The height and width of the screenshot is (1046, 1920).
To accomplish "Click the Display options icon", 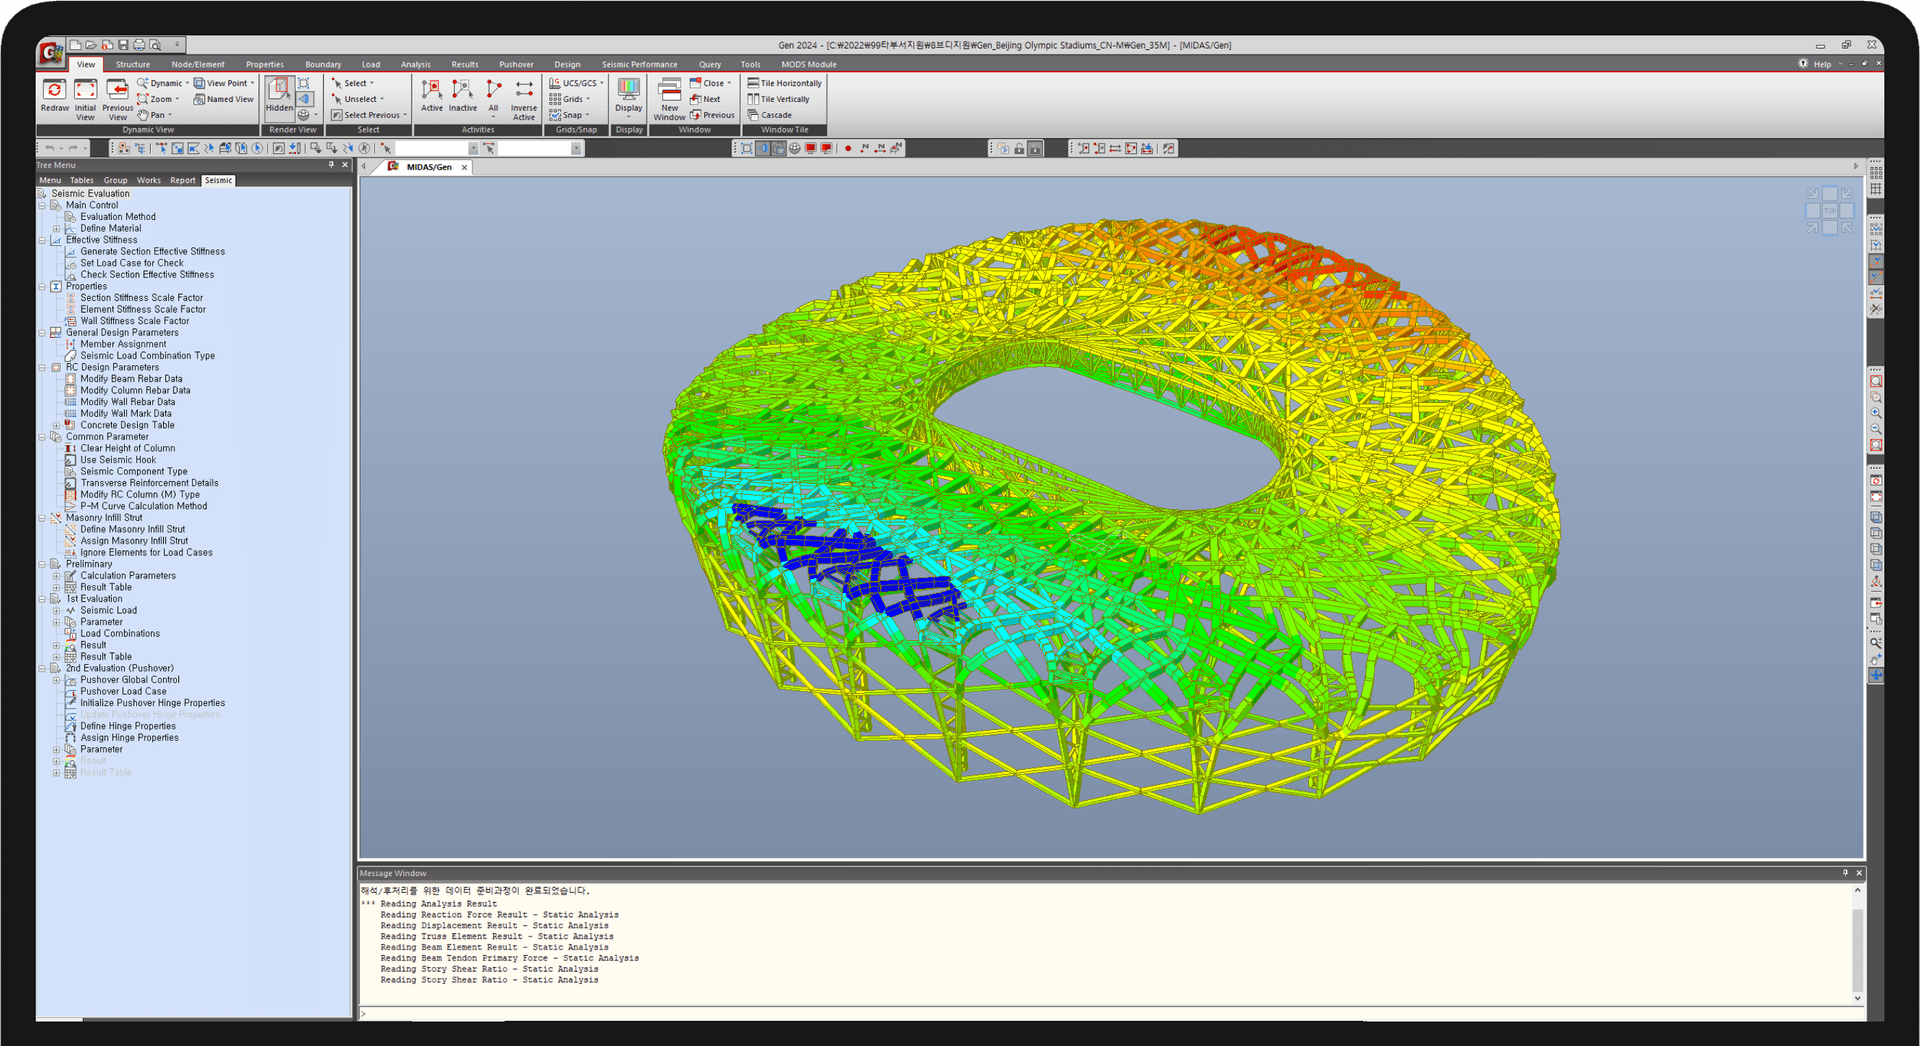I will pyautogui.click(x=628, y=92).
